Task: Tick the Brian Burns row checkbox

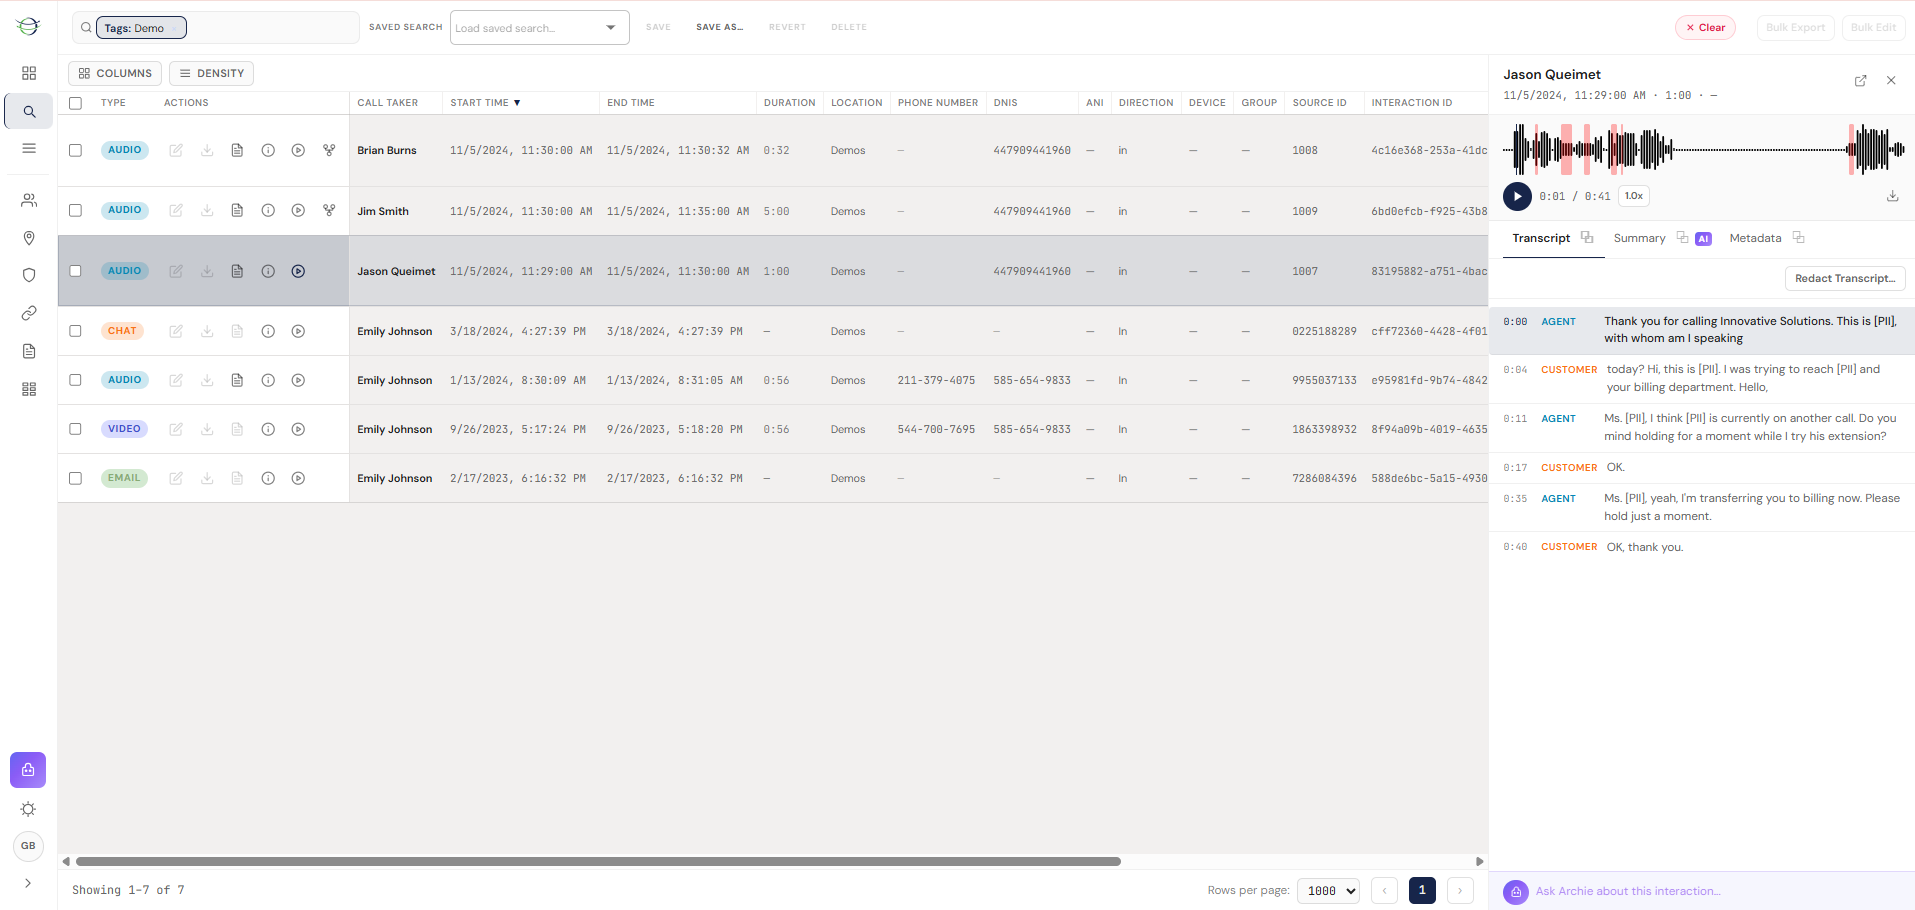Action: (x=75, y=150)
